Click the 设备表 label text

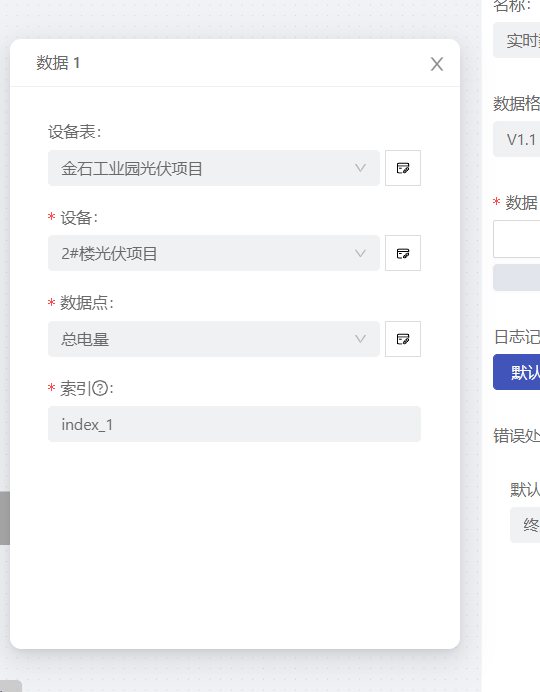pyautogui.click(x=75, y=132)
